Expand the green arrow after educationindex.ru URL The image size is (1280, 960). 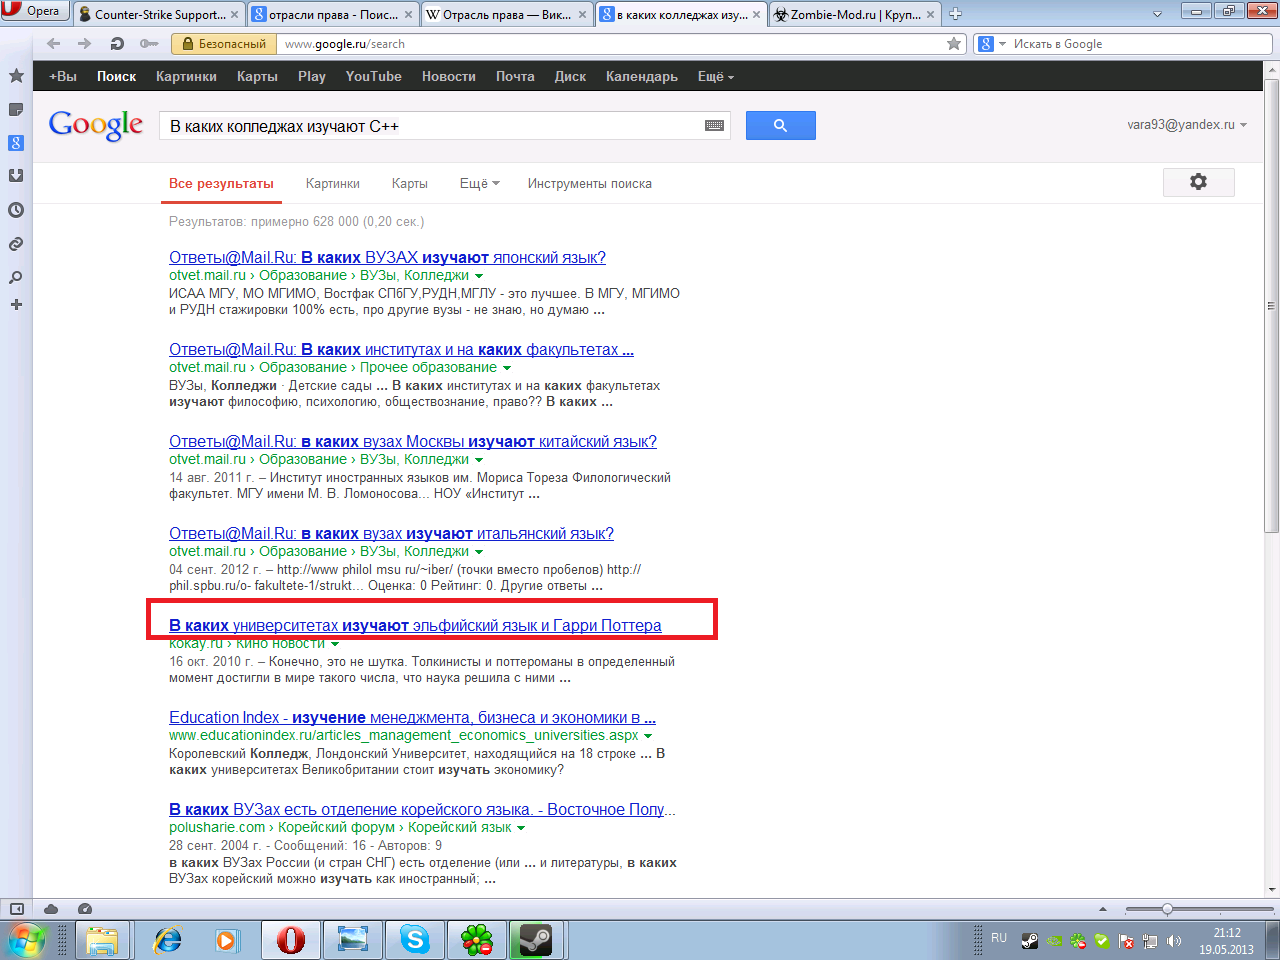point(648,736)
